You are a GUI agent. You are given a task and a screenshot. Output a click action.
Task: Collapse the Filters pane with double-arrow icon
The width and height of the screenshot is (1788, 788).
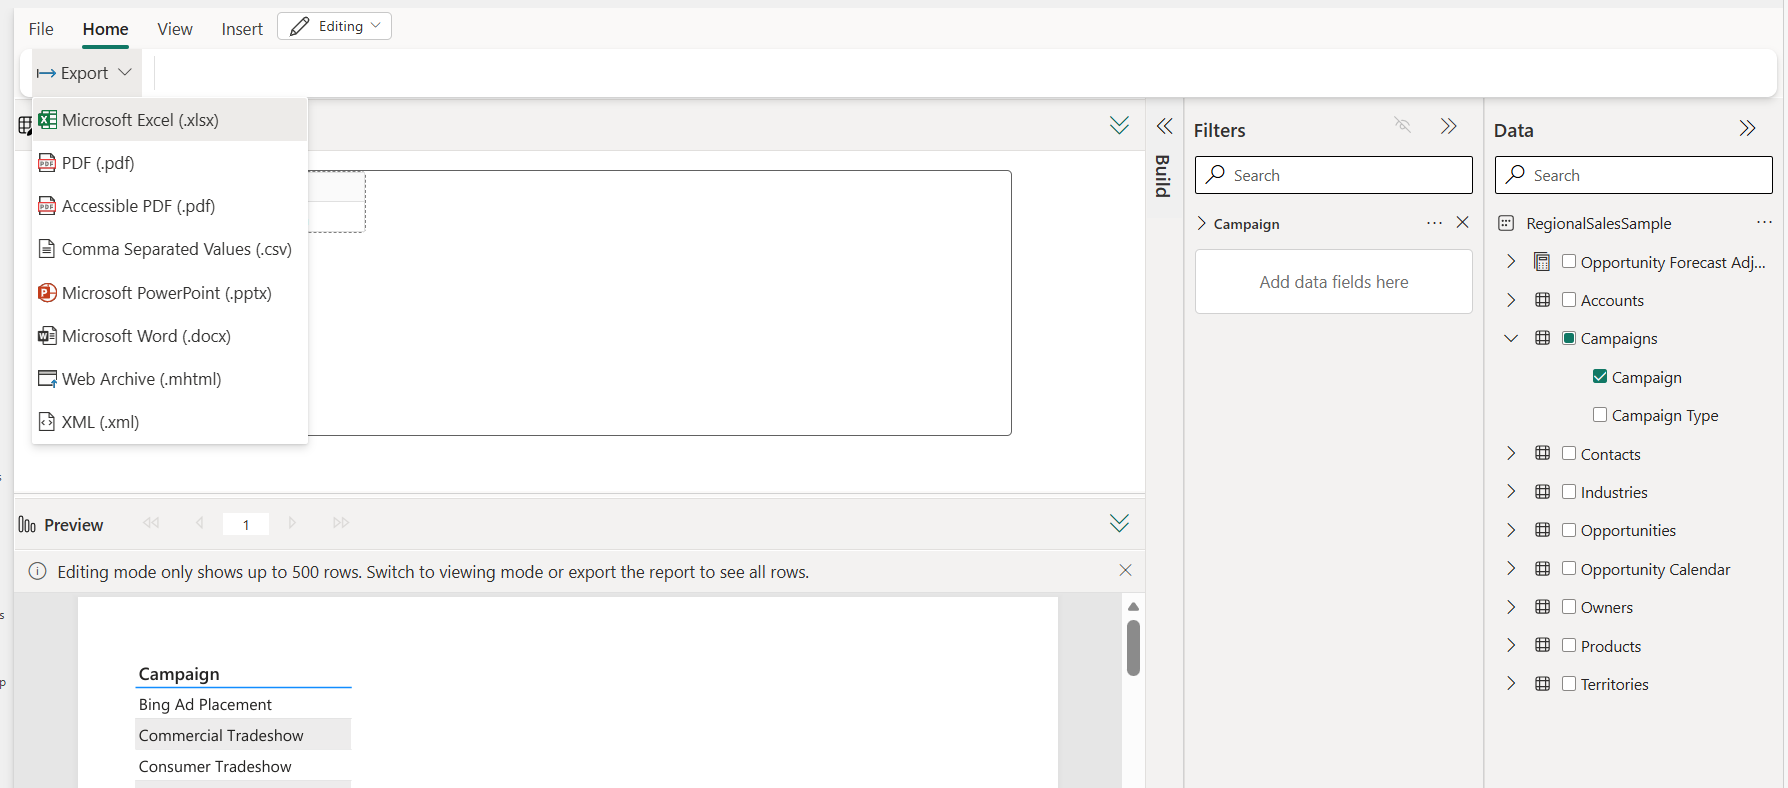(1448, 126)
